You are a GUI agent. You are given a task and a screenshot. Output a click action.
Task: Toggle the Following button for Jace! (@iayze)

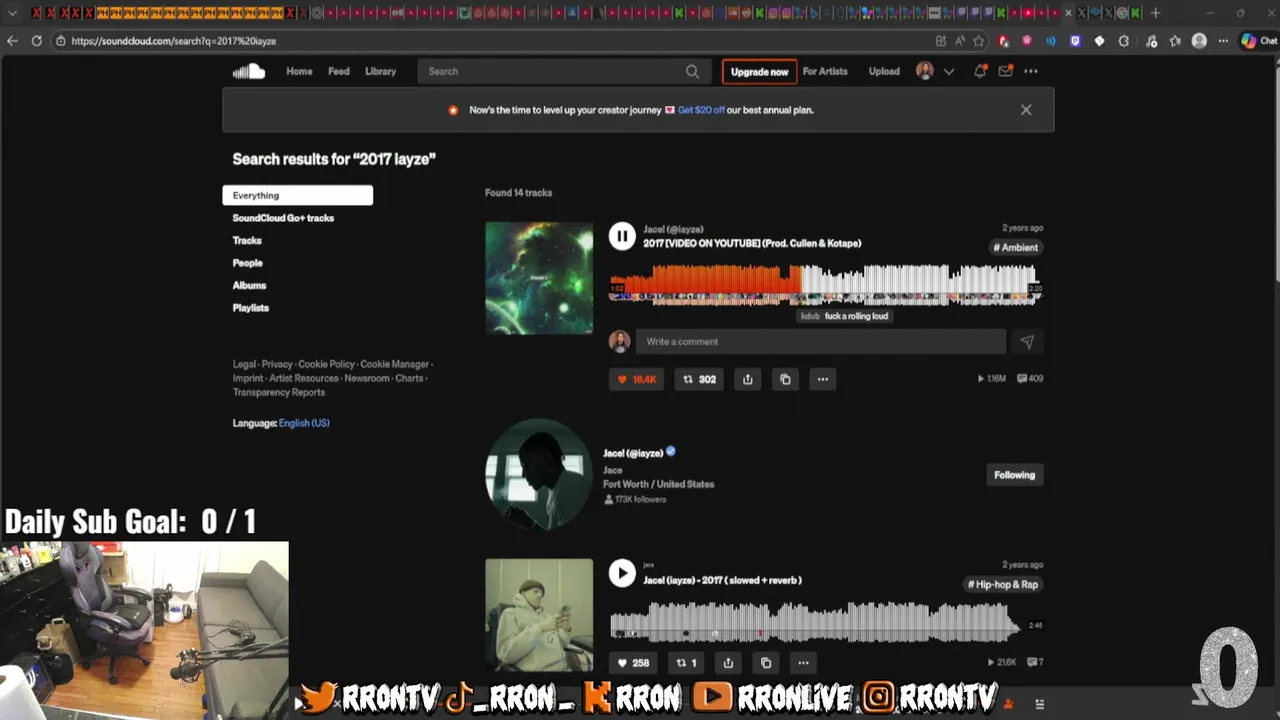1014,475
